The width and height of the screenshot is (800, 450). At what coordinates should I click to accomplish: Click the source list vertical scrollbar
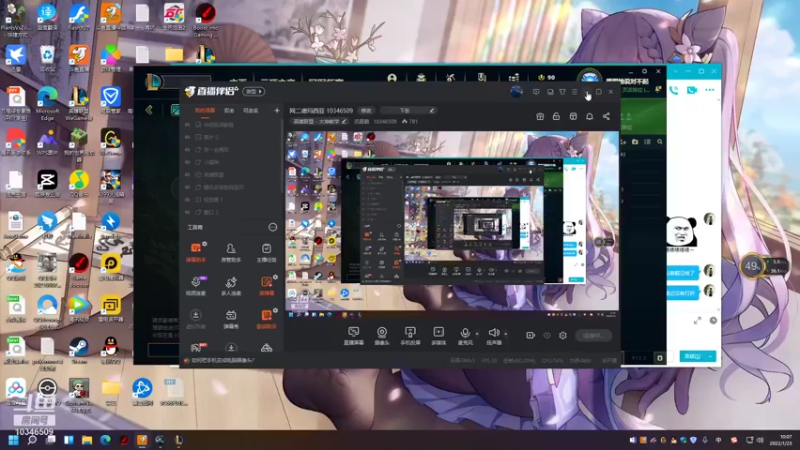[x=282, y=156]
